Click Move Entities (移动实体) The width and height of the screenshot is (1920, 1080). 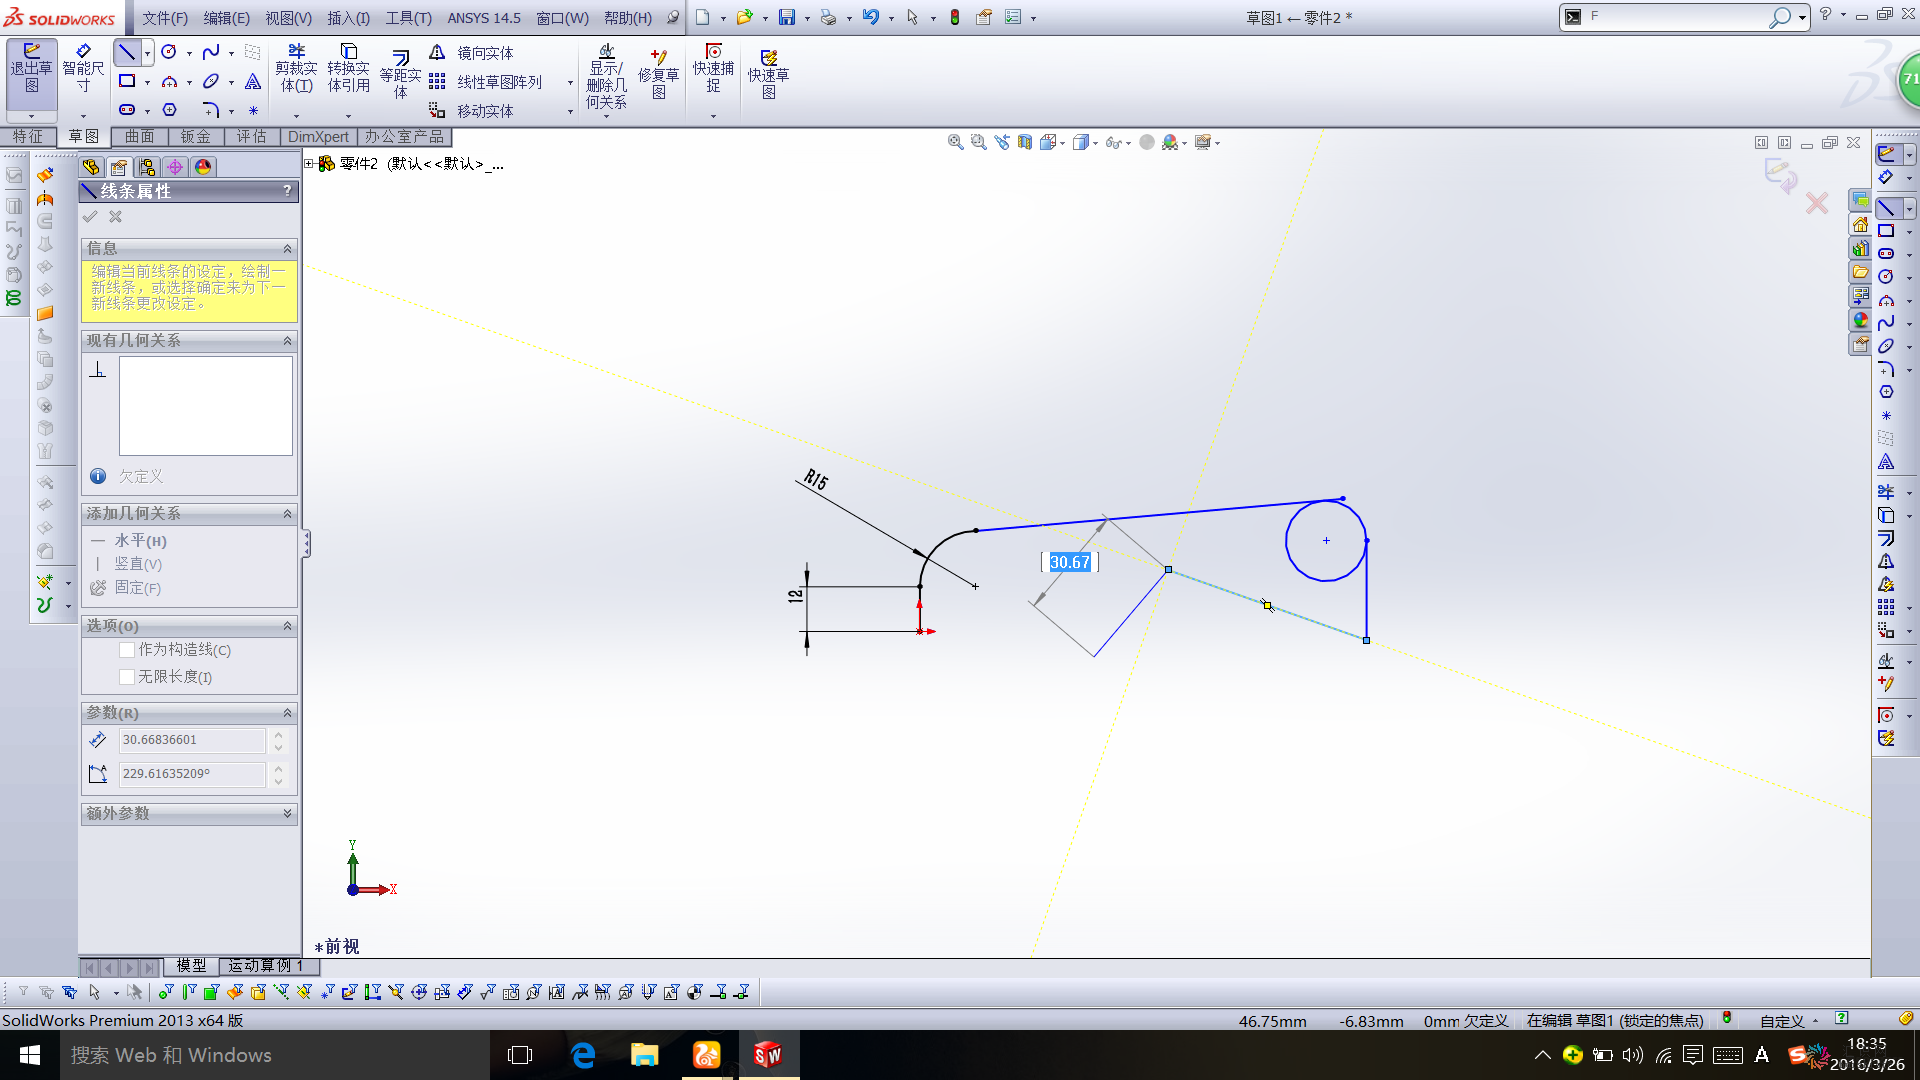(471, 111)
